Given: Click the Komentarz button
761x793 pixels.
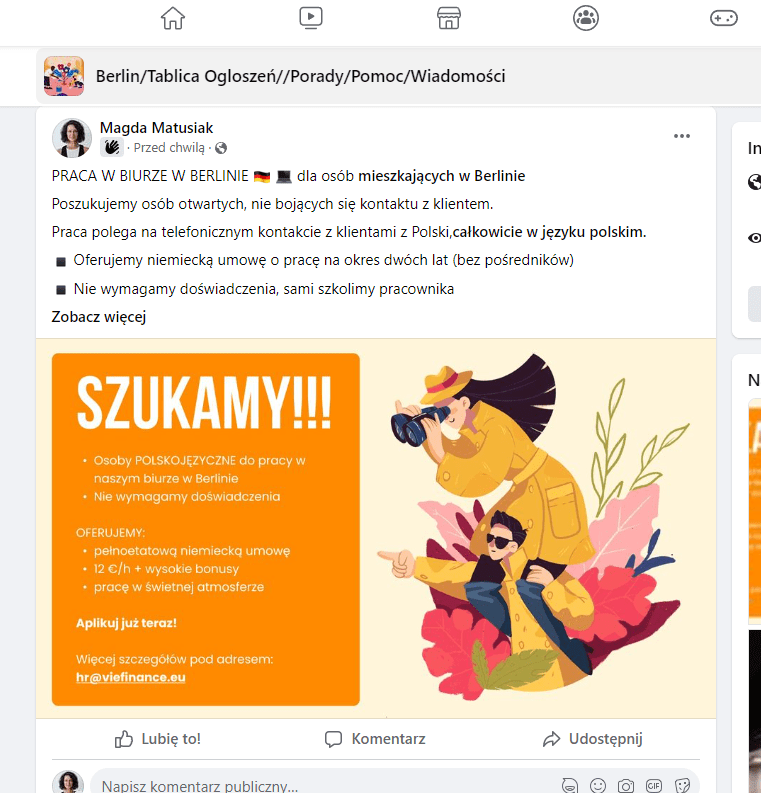Looking at the screenshot, I should click(x=375, y=739).
